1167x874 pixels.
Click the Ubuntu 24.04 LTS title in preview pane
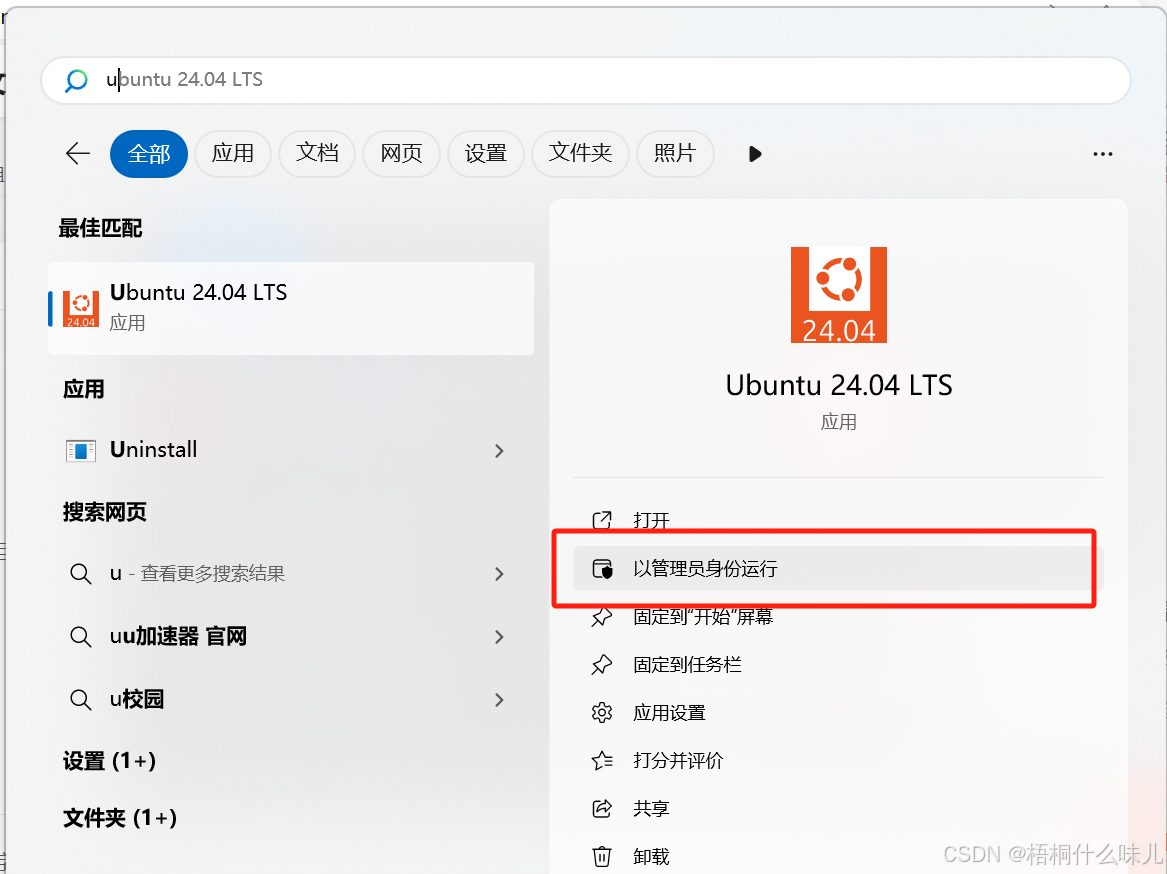[x=839, y=386]
